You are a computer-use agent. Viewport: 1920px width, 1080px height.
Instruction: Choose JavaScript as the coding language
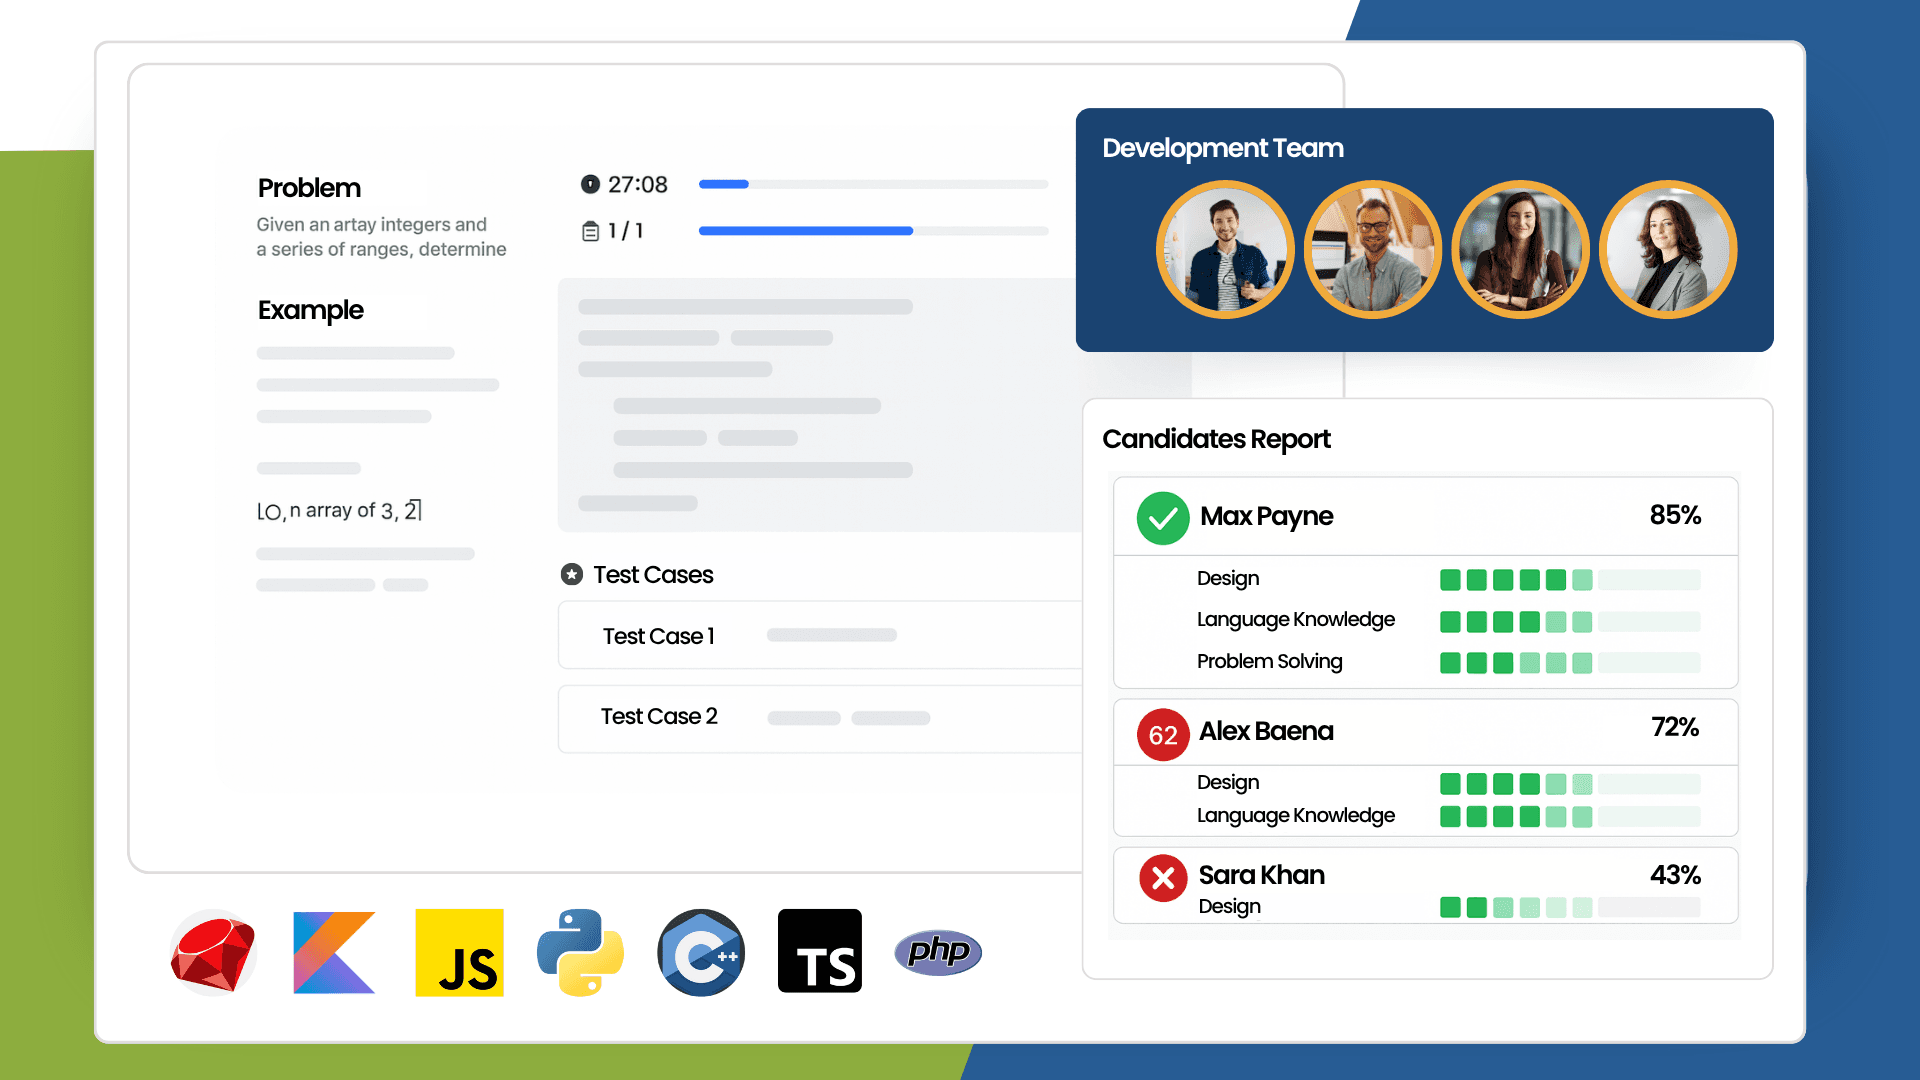459,951
